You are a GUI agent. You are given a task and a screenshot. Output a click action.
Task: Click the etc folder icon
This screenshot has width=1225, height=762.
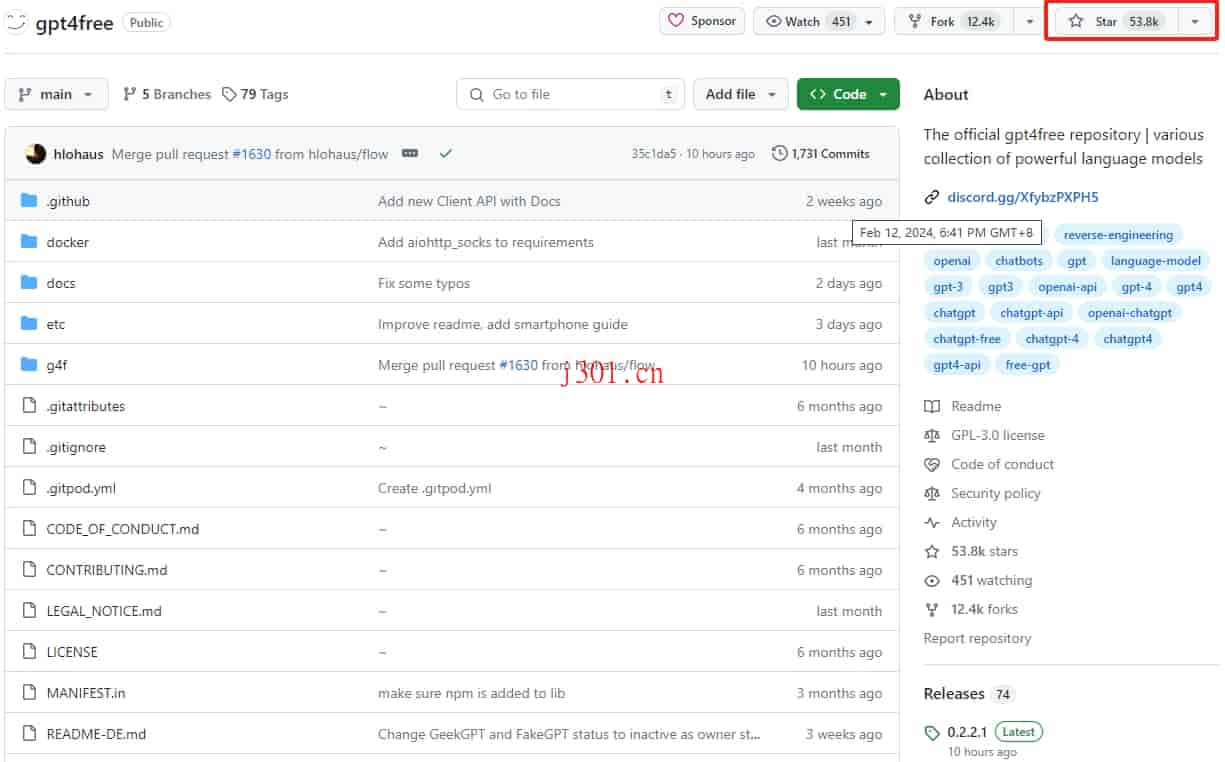click(29, 324)
